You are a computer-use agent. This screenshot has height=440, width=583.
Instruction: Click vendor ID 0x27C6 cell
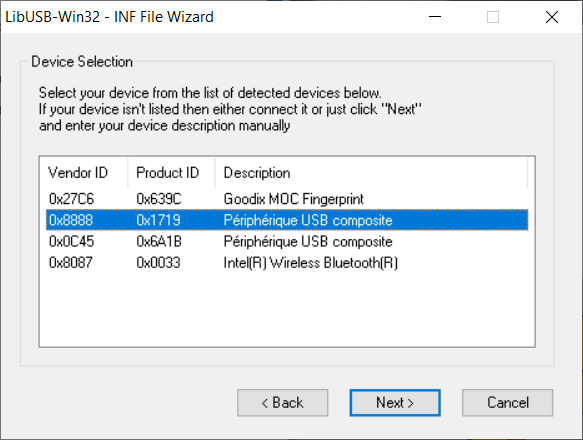tap(71, 199)
